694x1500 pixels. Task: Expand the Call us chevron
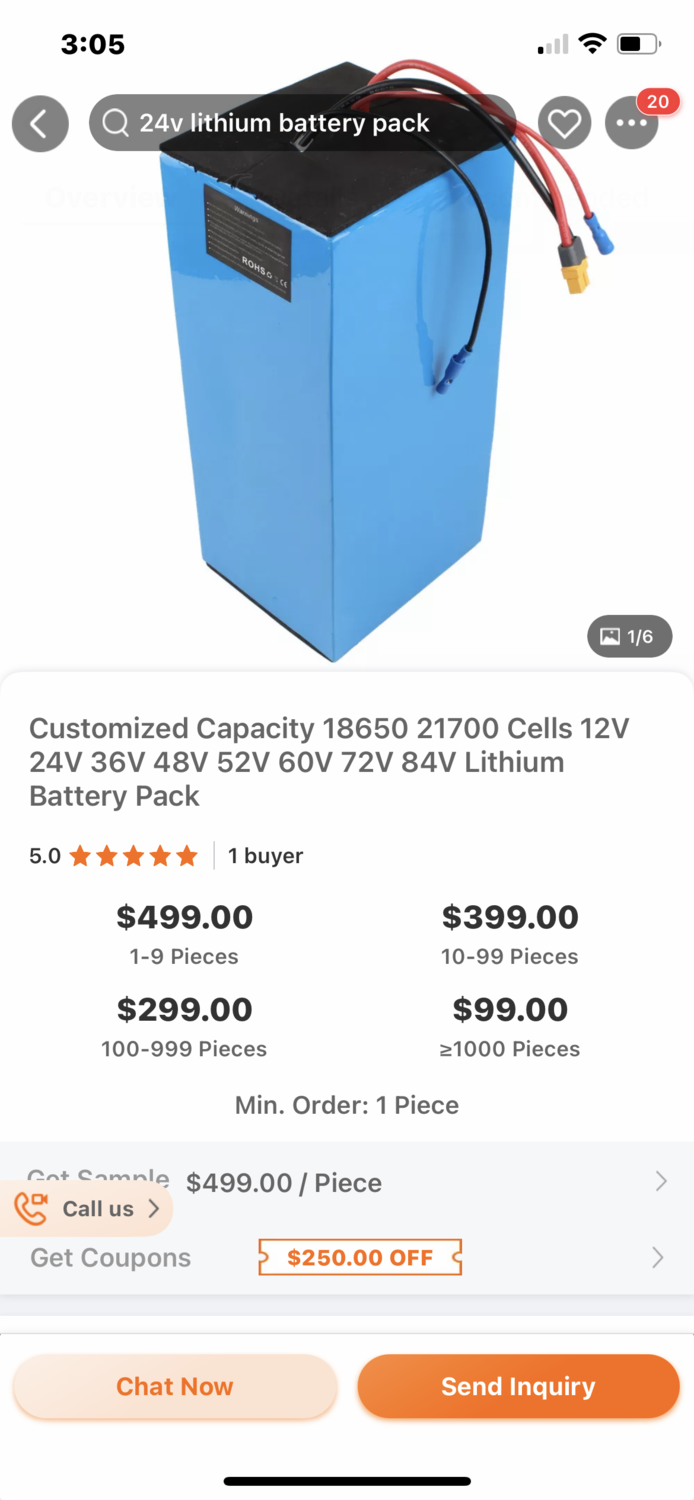coord(154,1208)
